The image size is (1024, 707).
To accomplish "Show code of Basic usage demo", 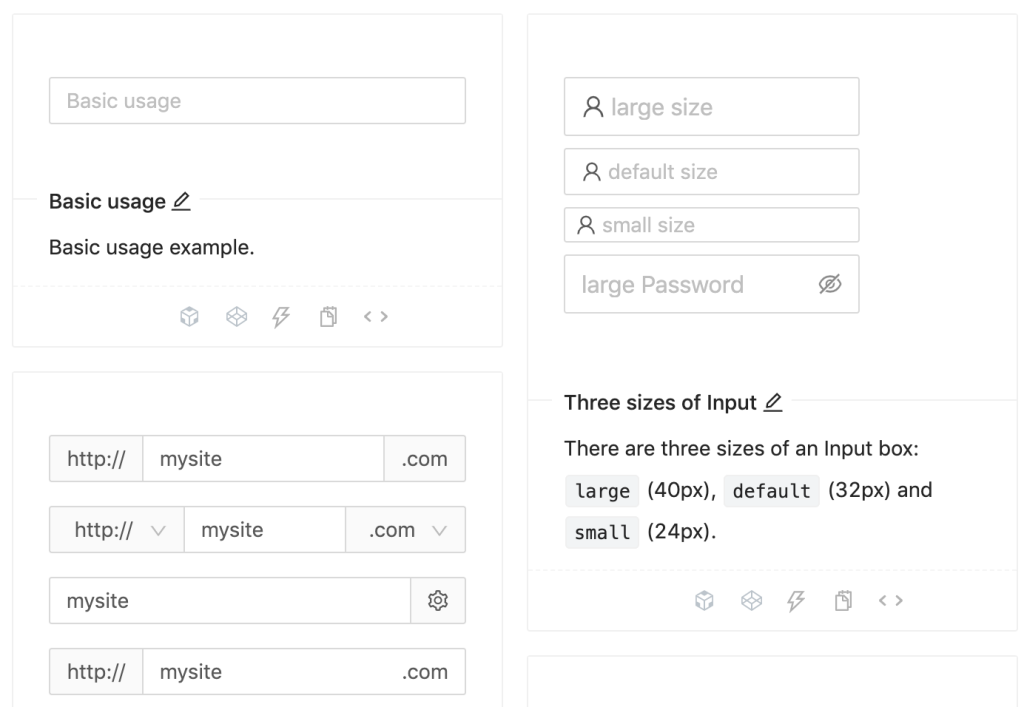I will coord(376,317).
